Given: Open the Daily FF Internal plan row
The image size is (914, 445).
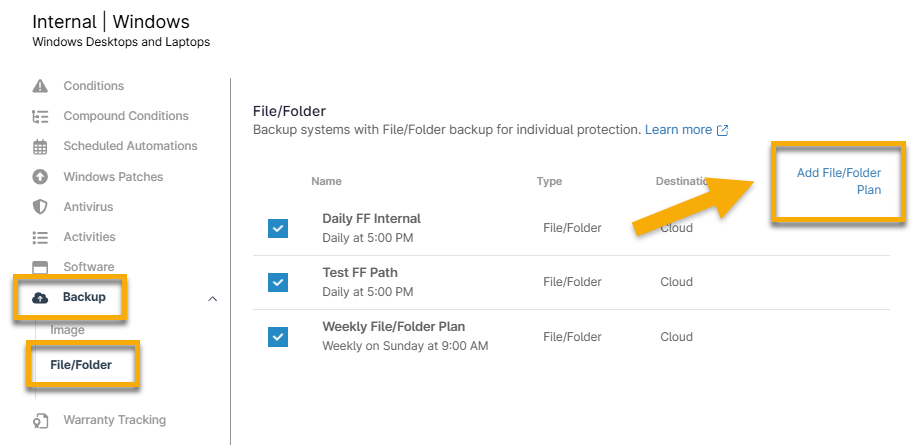Looking at the screenshot, I should click(x=371, y=219).
